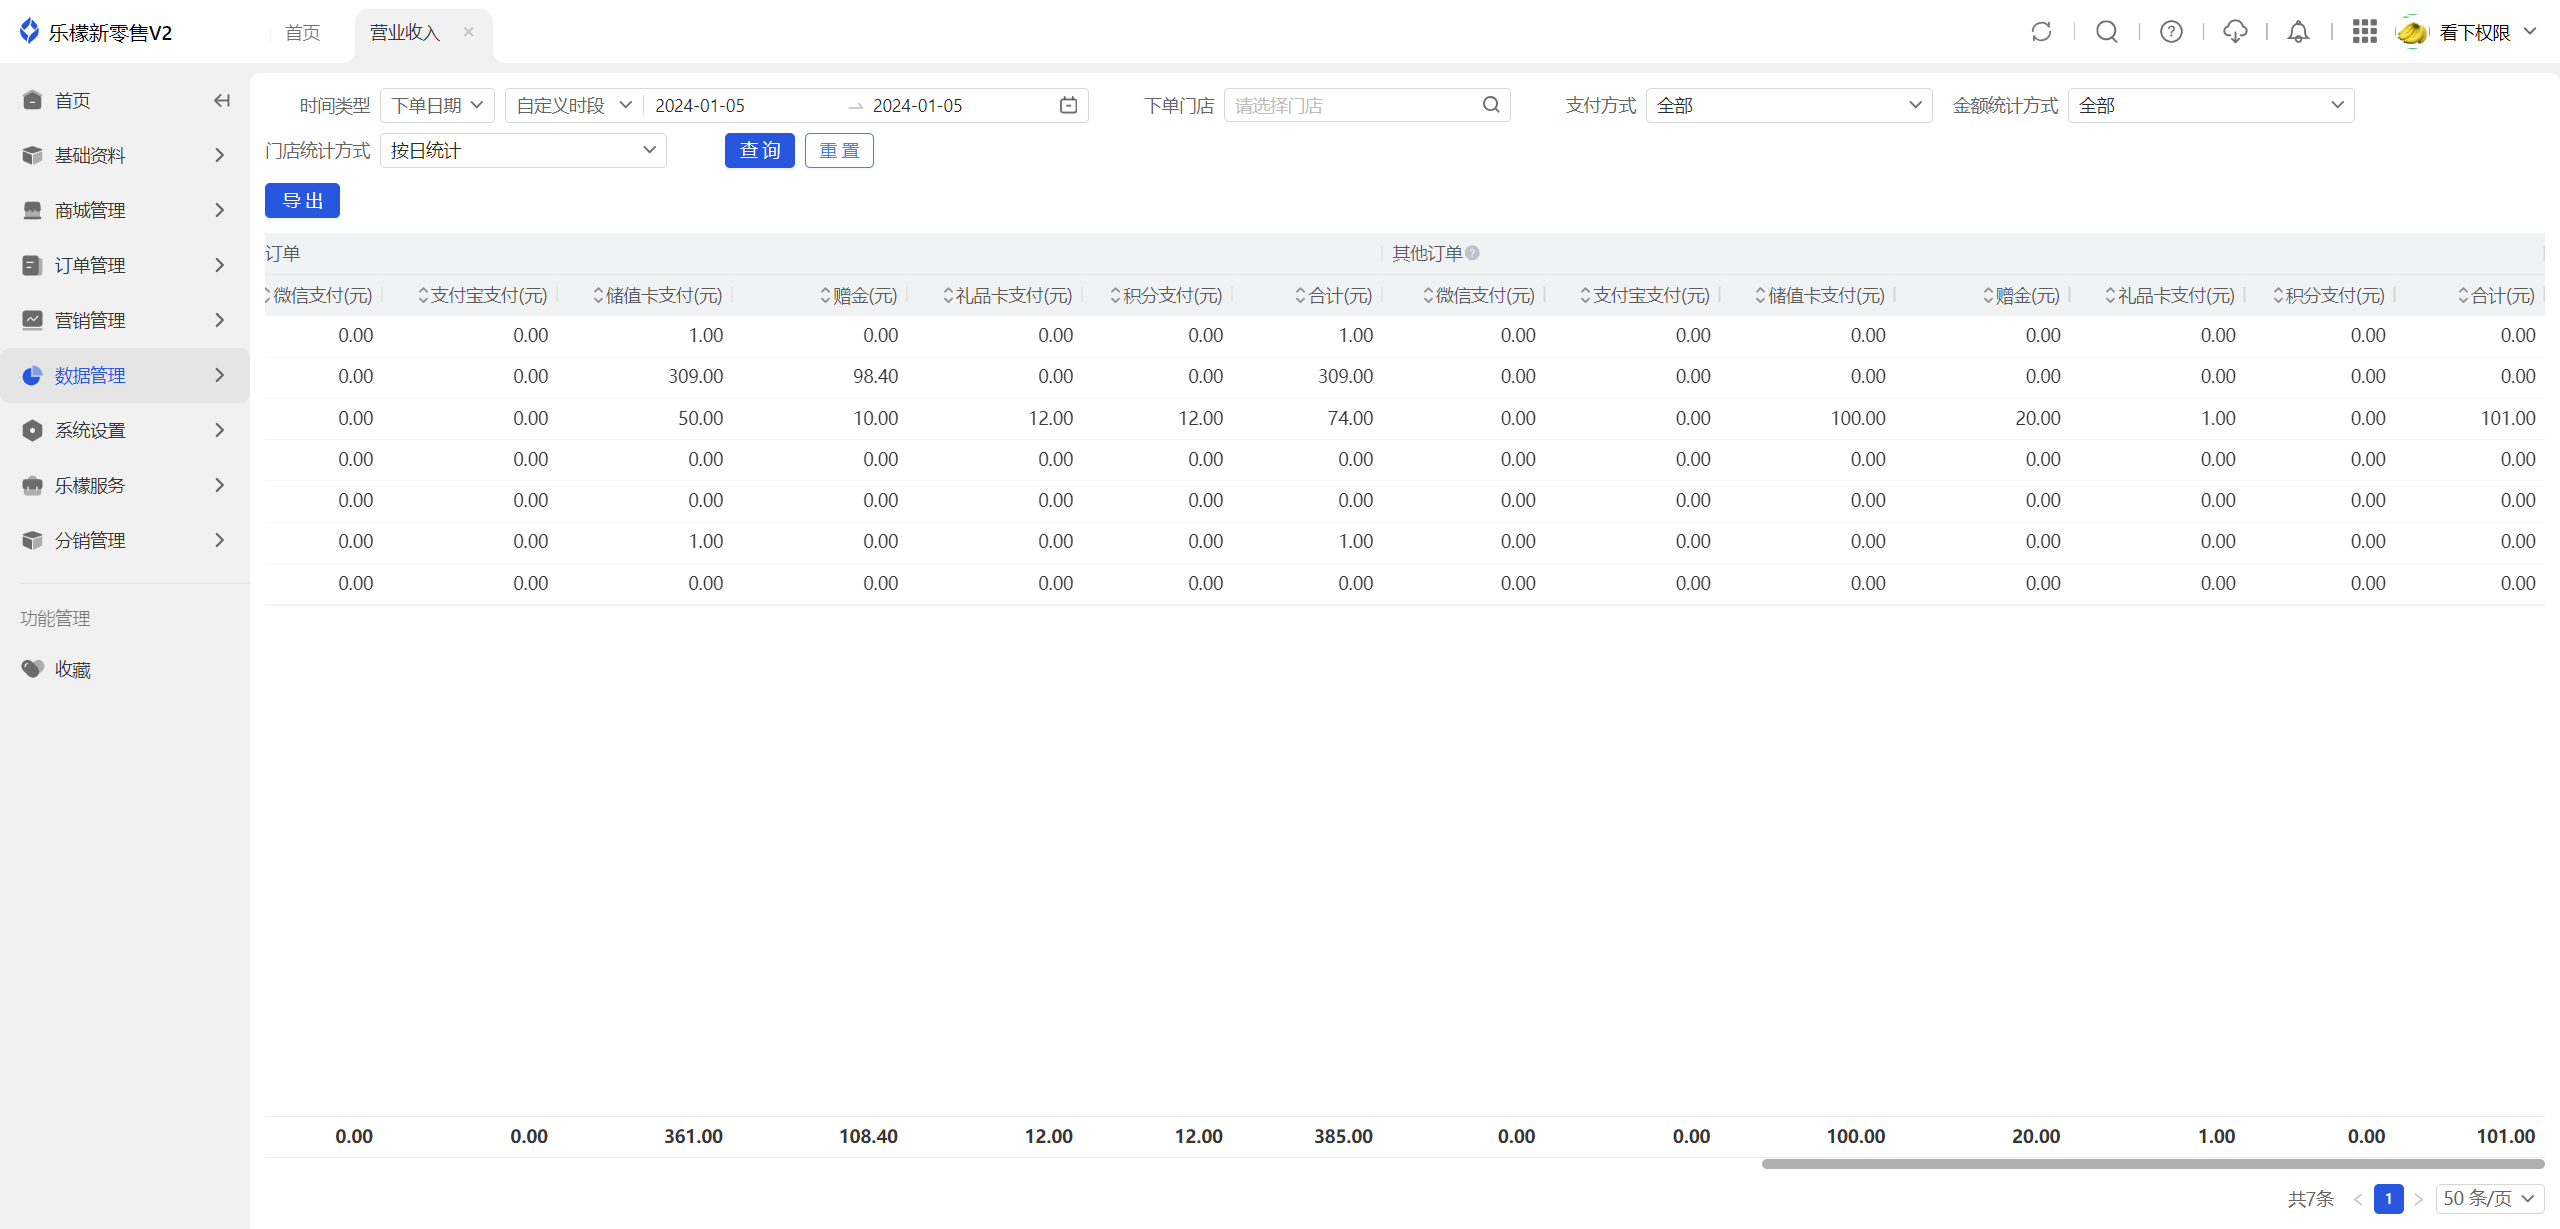Collapse the sidebar with the arrow icon

[x=222, y=100]
